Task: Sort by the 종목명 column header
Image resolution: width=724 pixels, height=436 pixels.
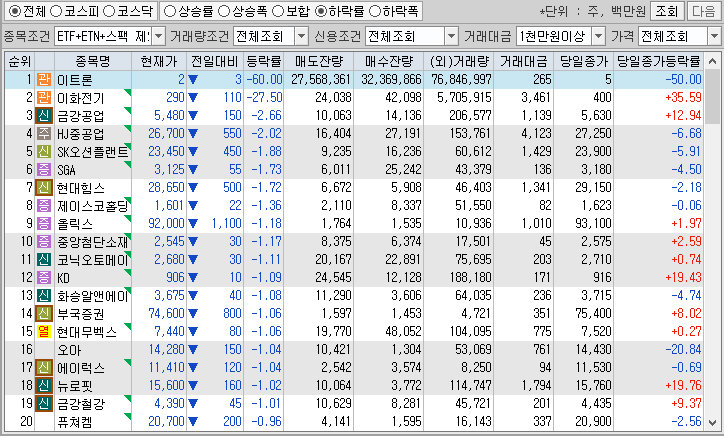Action: 93,61
